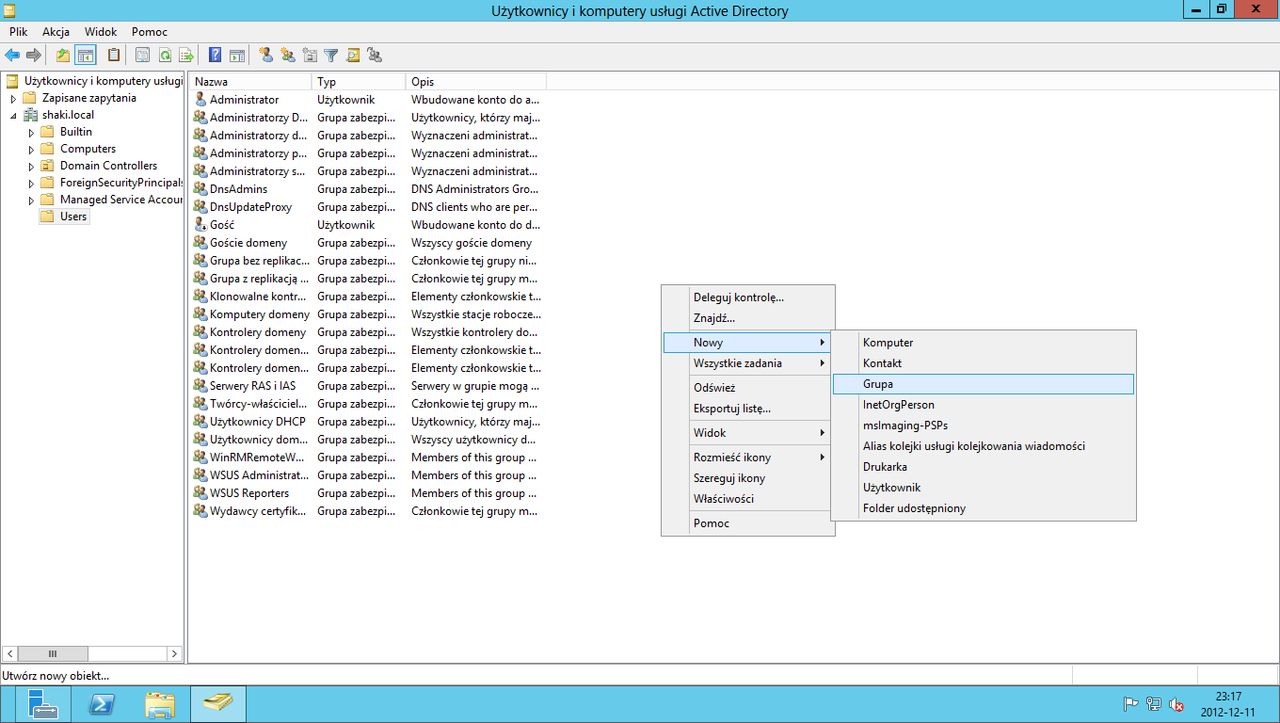Image resolution: width=1280 pixels, height=723 pixels.
Task: Choose Grupa in the Nowy submenu
Action: coord(983,384)
